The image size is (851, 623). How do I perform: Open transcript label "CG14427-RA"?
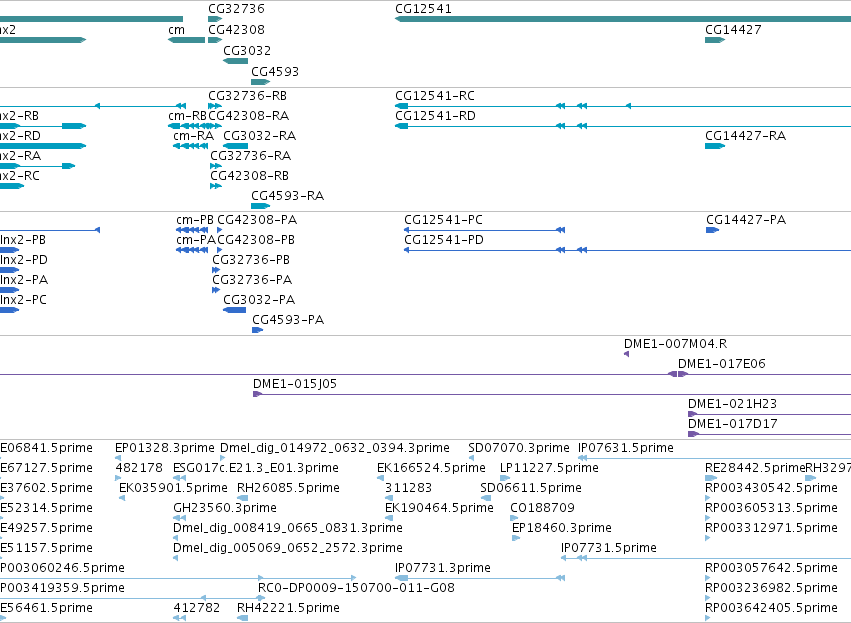click(746, 136)
